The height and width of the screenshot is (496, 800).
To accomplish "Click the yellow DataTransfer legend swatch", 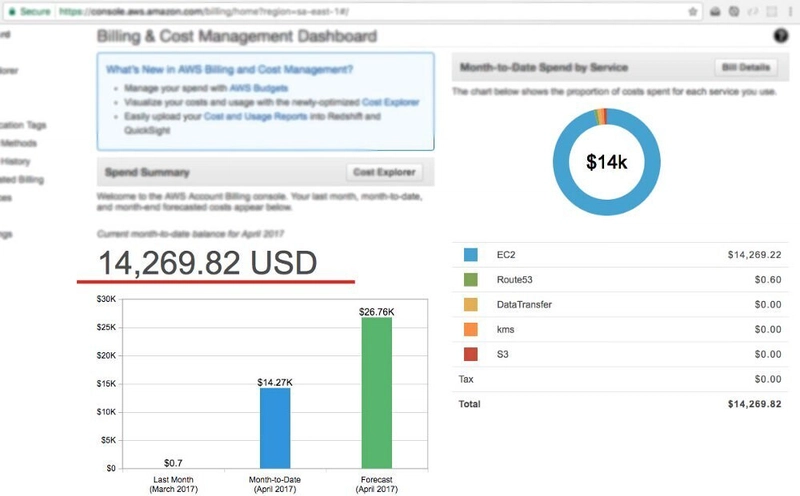I will click(x=470, y=305).
